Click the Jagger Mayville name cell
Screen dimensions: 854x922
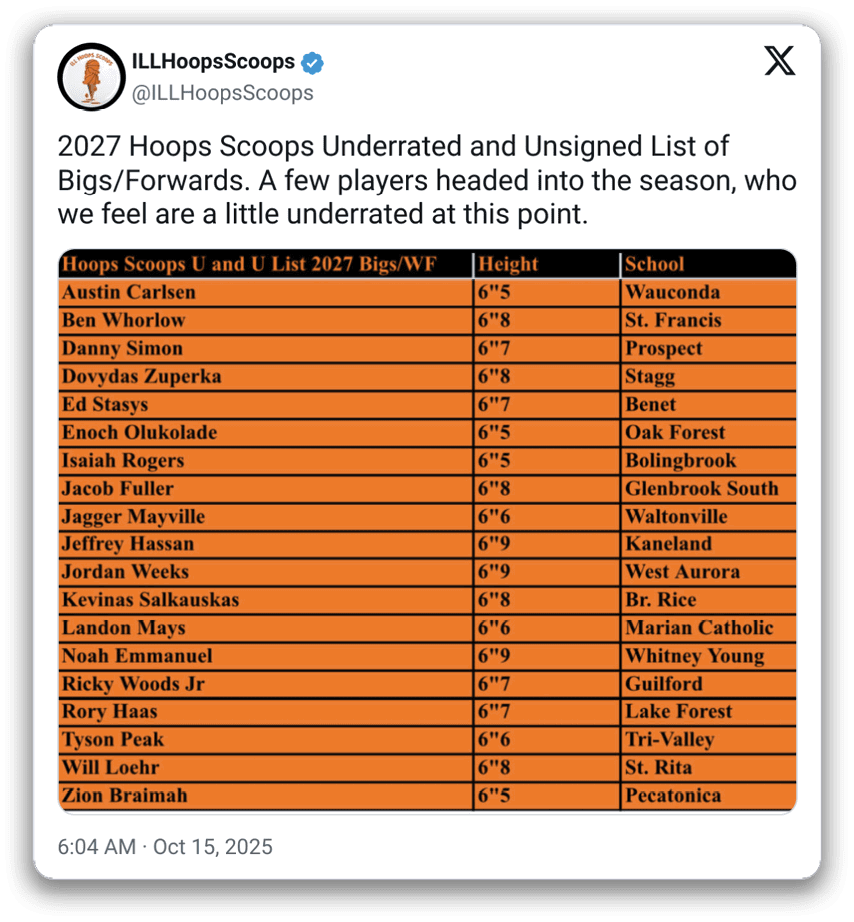pyautogui.click(x=133, y=517)
